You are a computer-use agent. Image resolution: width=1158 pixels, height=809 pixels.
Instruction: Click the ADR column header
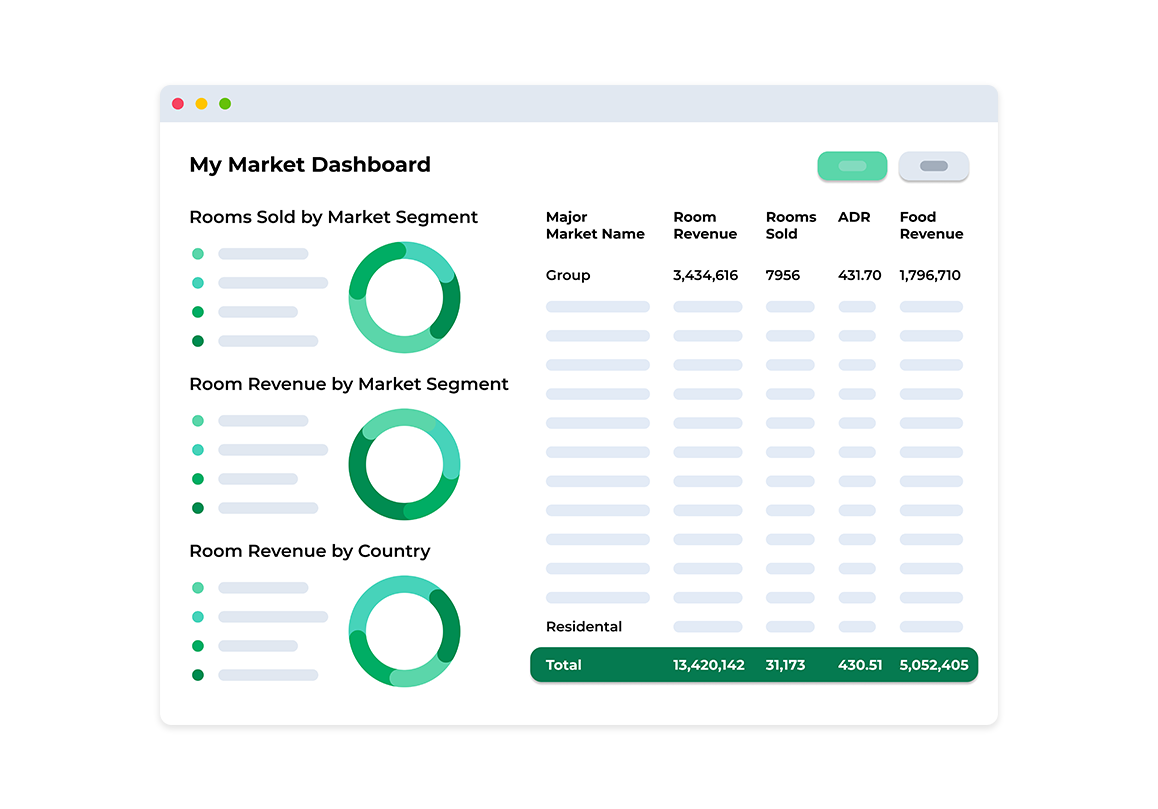coord(853,217)
